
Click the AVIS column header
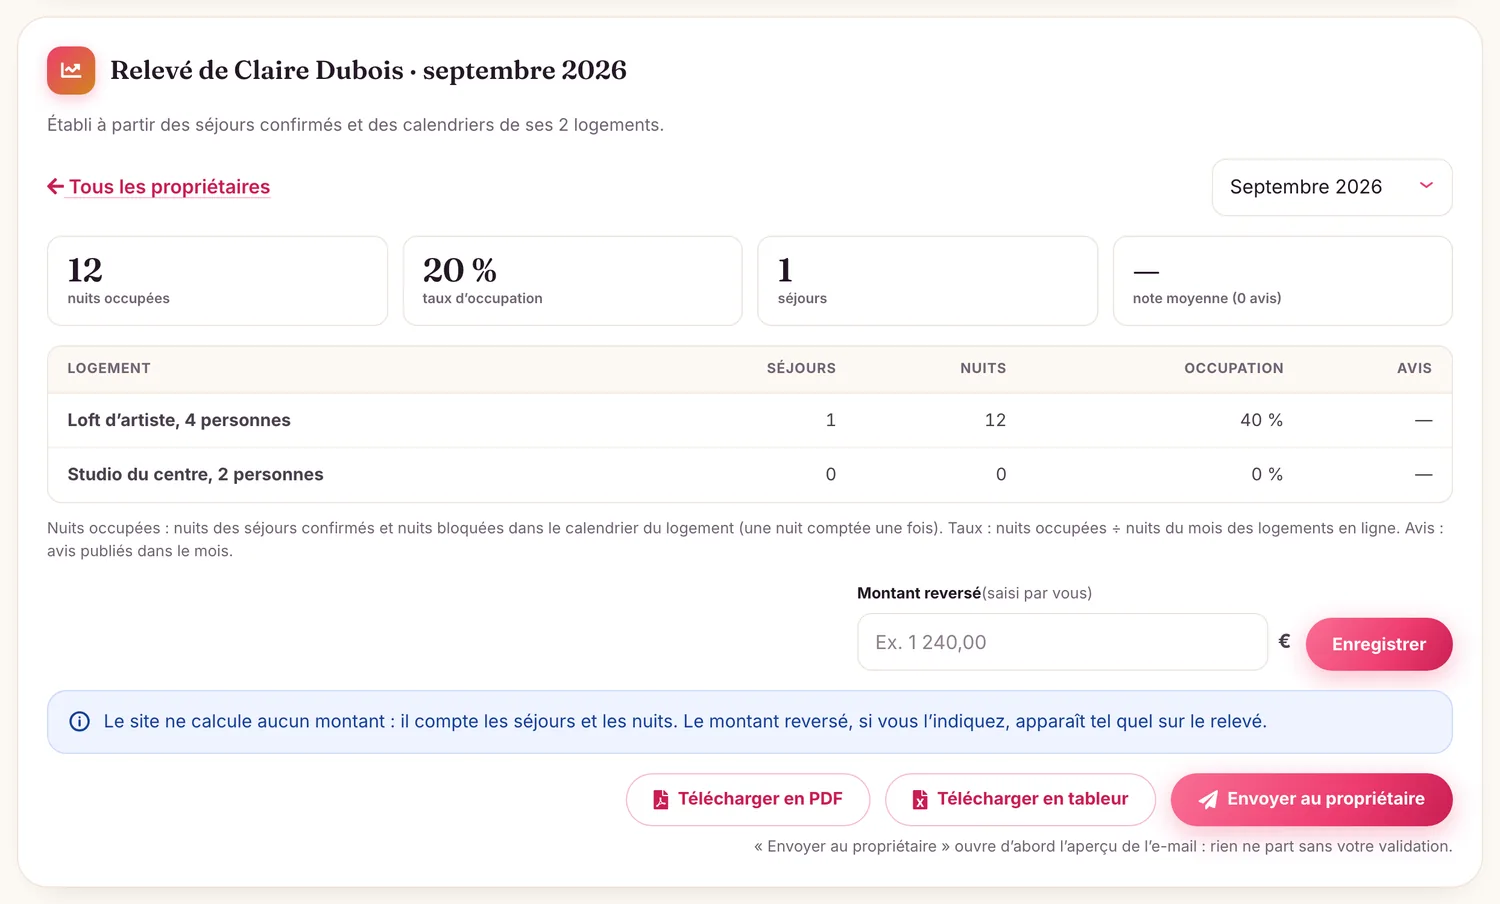point(1414,368)
